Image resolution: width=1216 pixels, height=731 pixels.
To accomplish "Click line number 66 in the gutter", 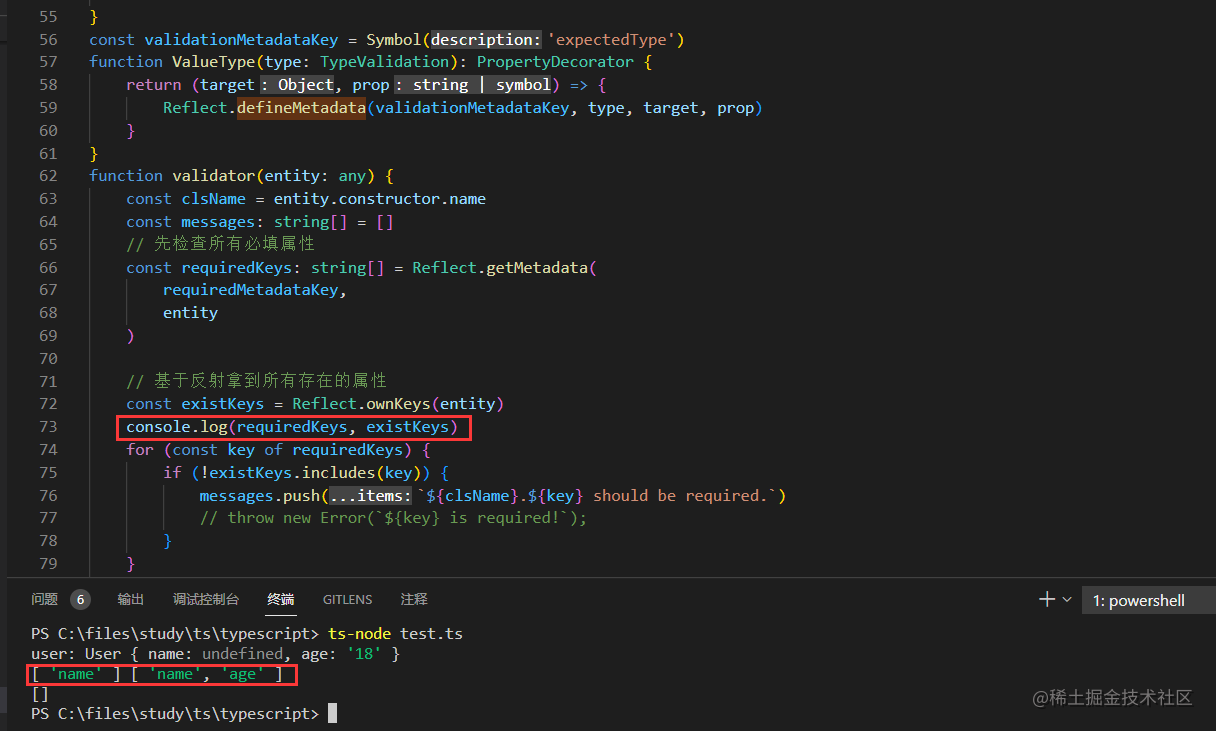I will (x=48, y=267).
